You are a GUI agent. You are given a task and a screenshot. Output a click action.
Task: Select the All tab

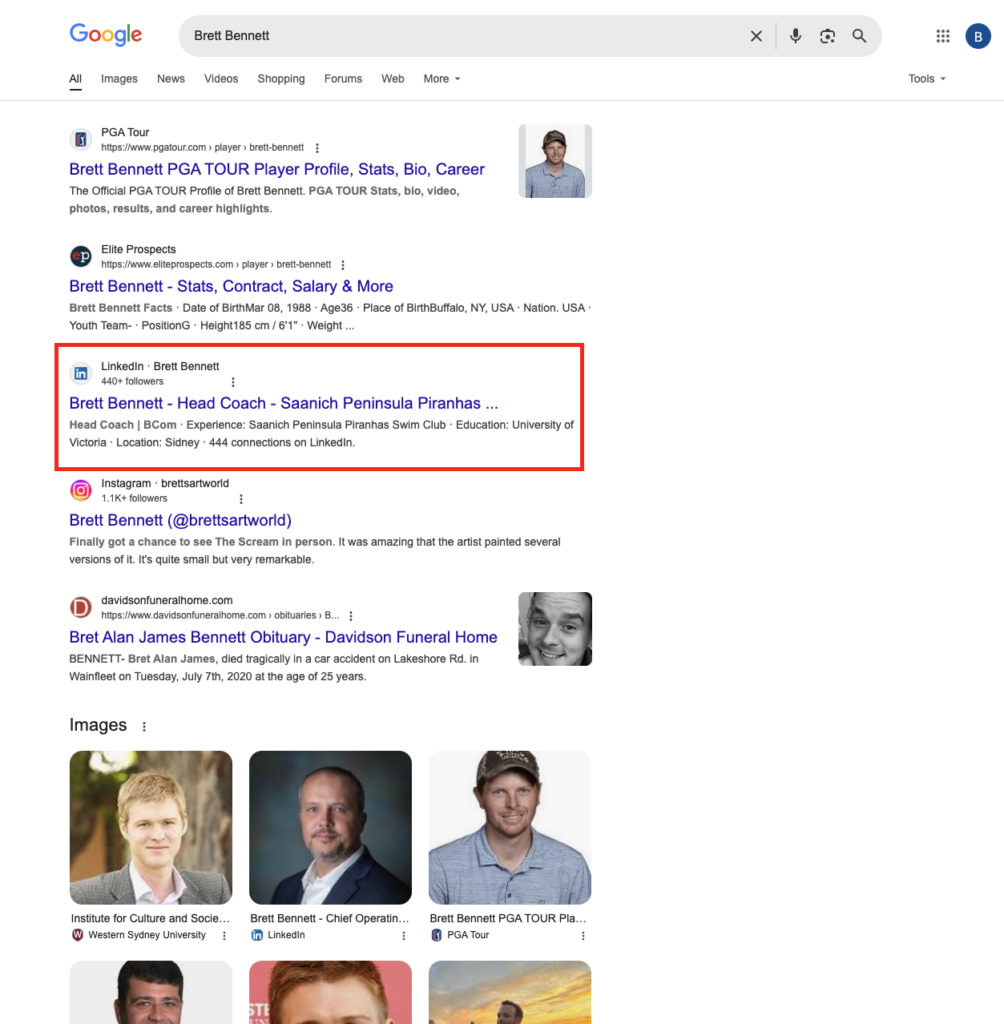[x=76, y=79]
